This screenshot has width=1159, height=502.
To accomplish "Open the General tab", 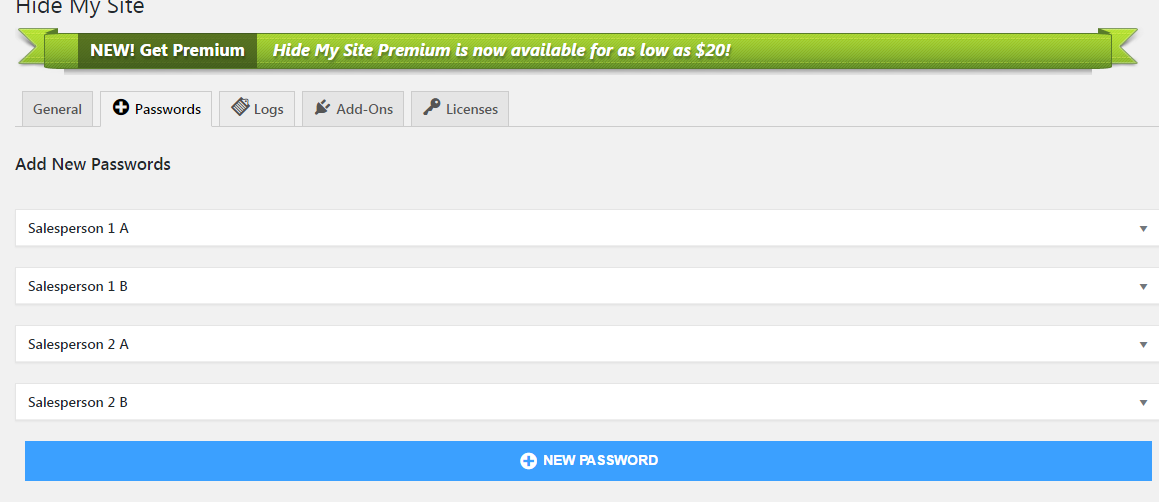I will [x=57, y=109].
